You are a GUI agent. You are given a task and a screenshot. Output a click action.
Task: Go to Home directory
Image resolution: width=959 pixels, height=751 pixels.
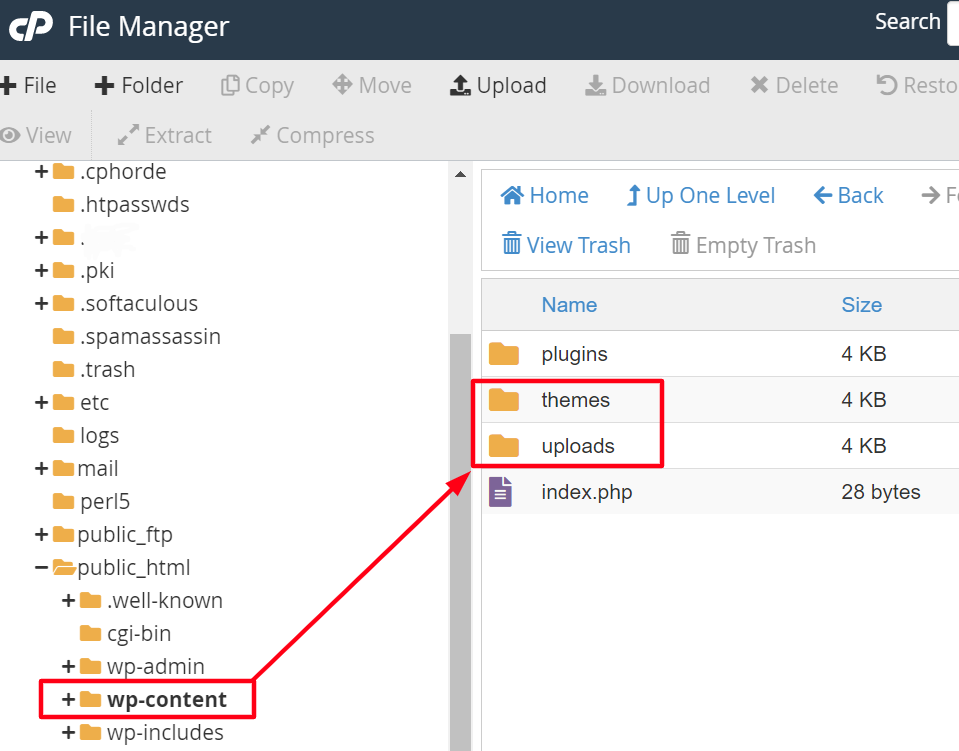(544, 196)
